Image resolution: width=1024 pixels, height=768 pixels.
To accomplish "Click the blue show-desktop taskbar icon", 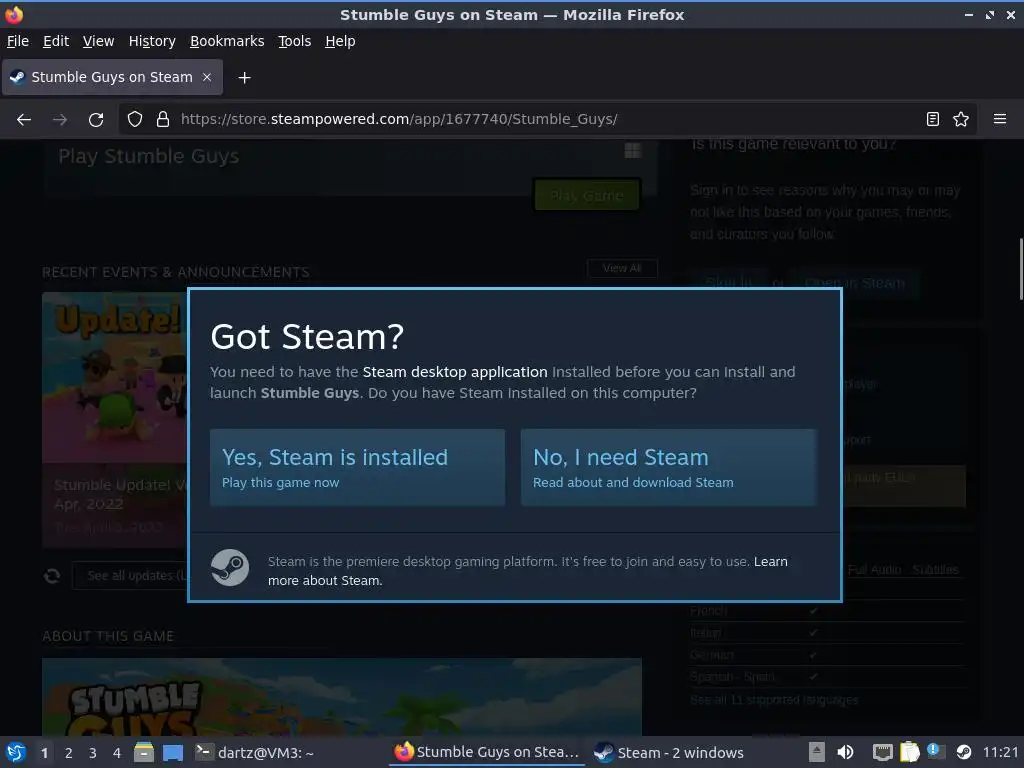I will [x=172, y=752].
